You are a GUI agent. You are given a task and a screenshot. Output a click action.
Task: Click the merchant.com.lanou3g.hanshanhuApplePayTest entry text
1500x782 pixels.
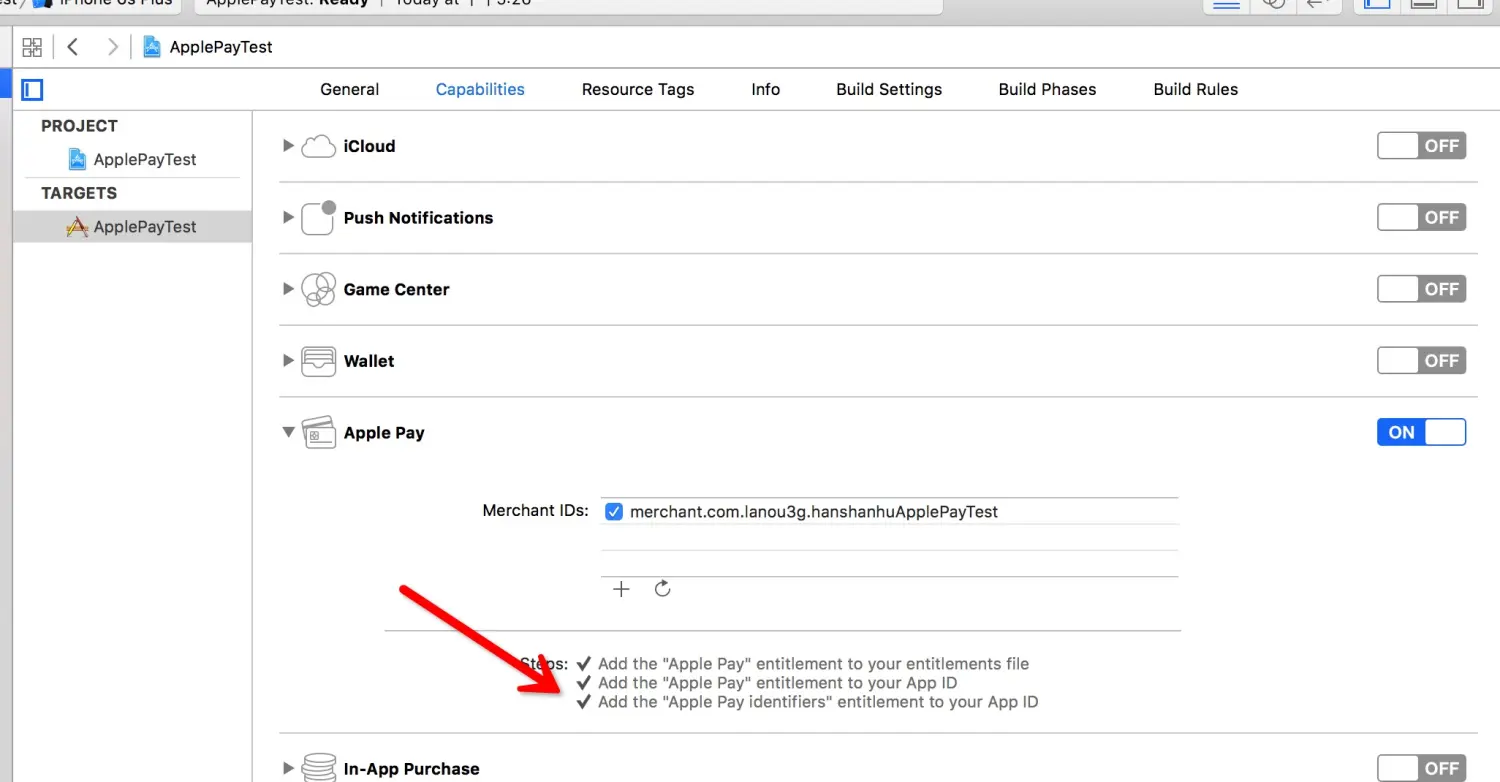click(x=814, y=511)
